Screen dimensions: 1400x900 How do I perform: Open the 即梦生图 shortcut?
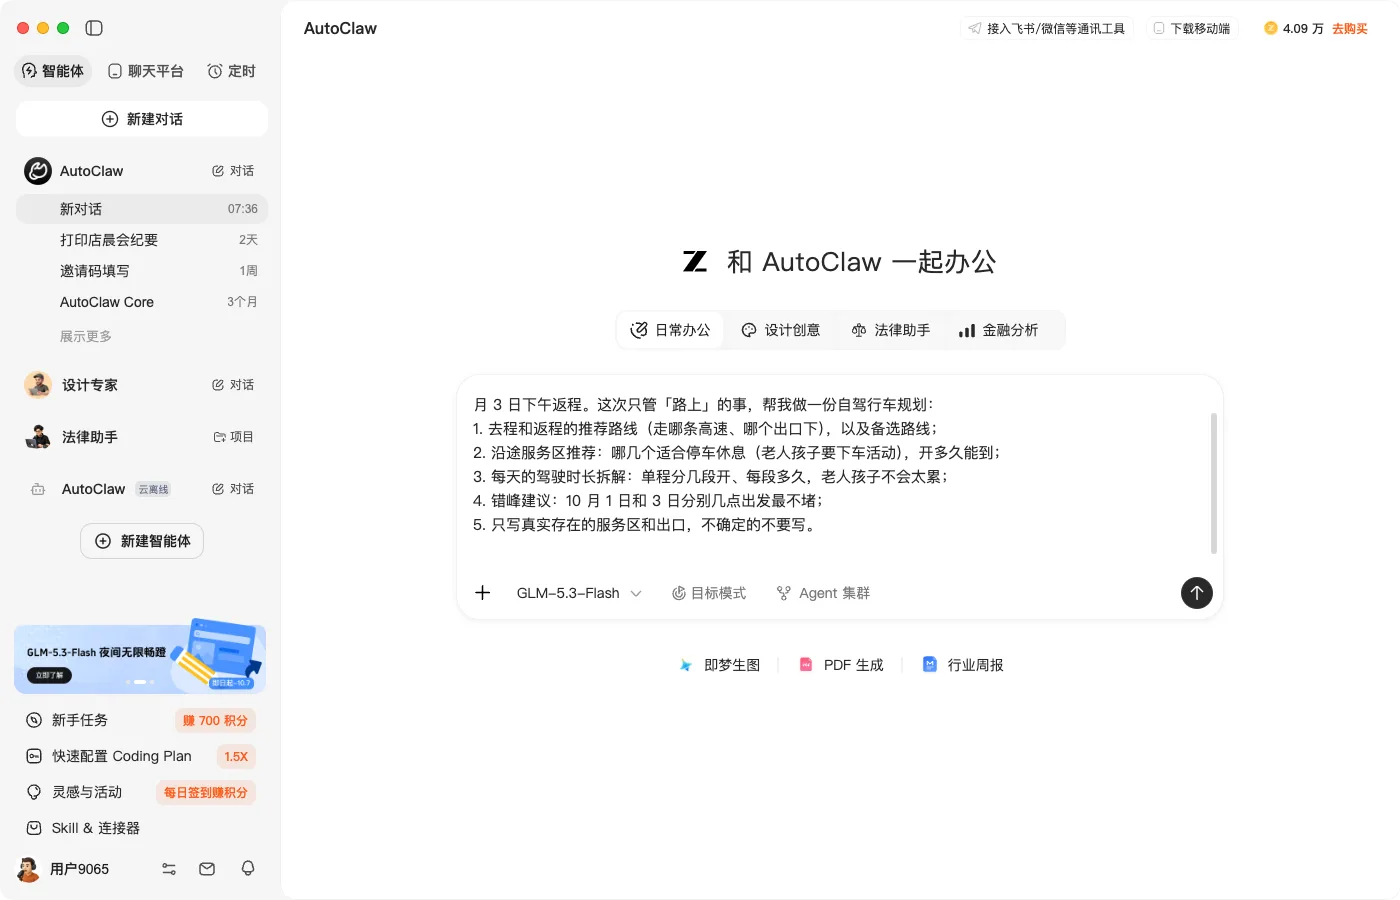(720, 665)
